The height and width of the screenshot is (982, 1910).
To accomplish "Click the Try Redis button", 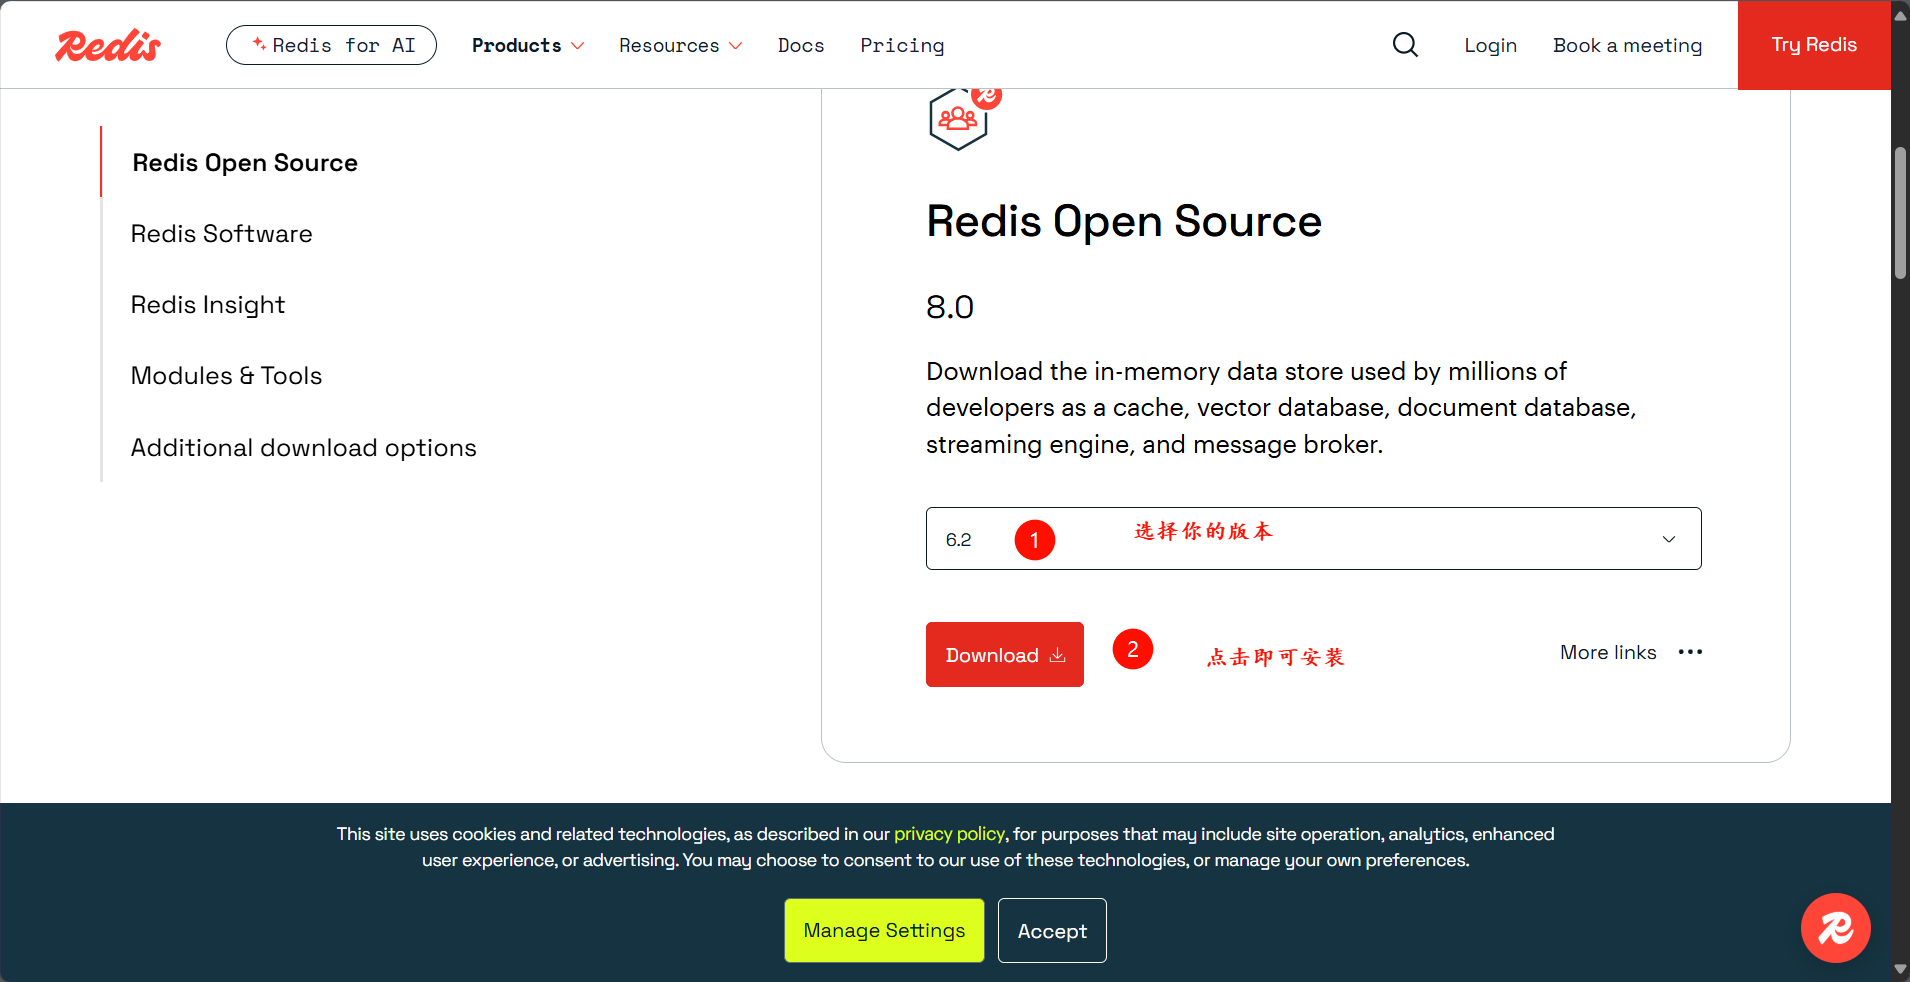I will click(x=1813, y=45).
